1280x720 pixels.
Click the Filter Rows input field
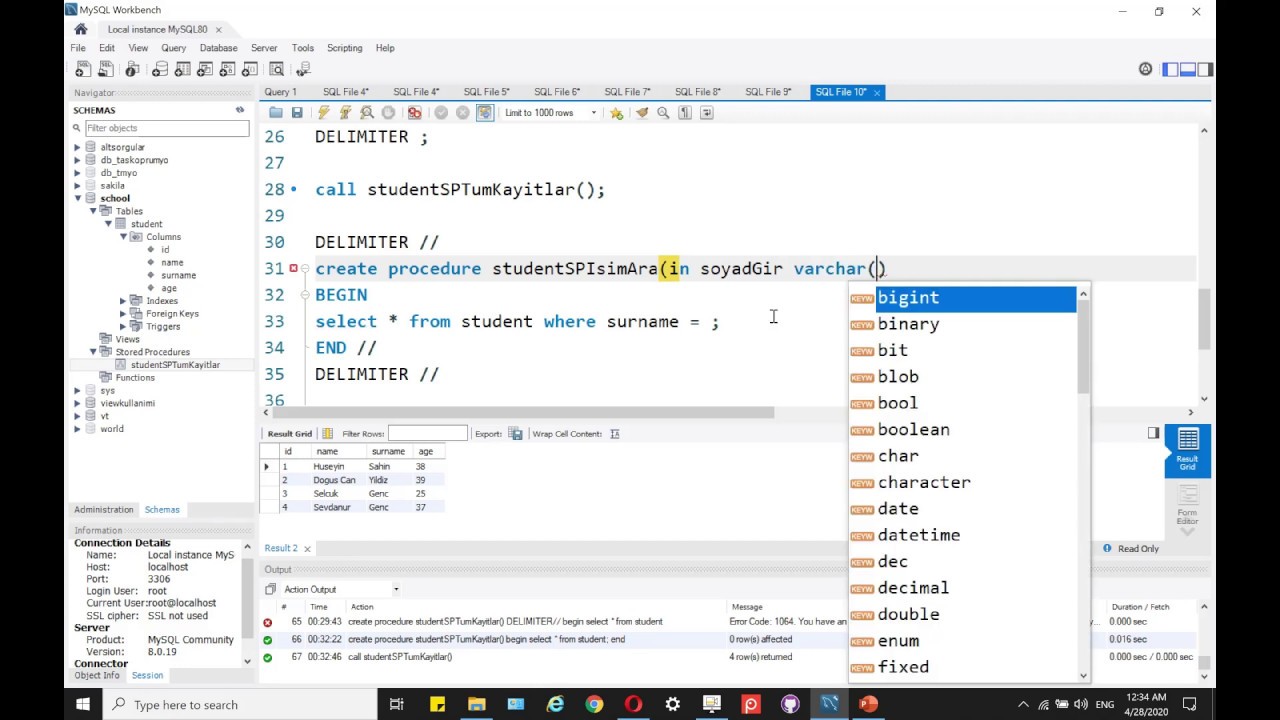click(x=427, y=434)
